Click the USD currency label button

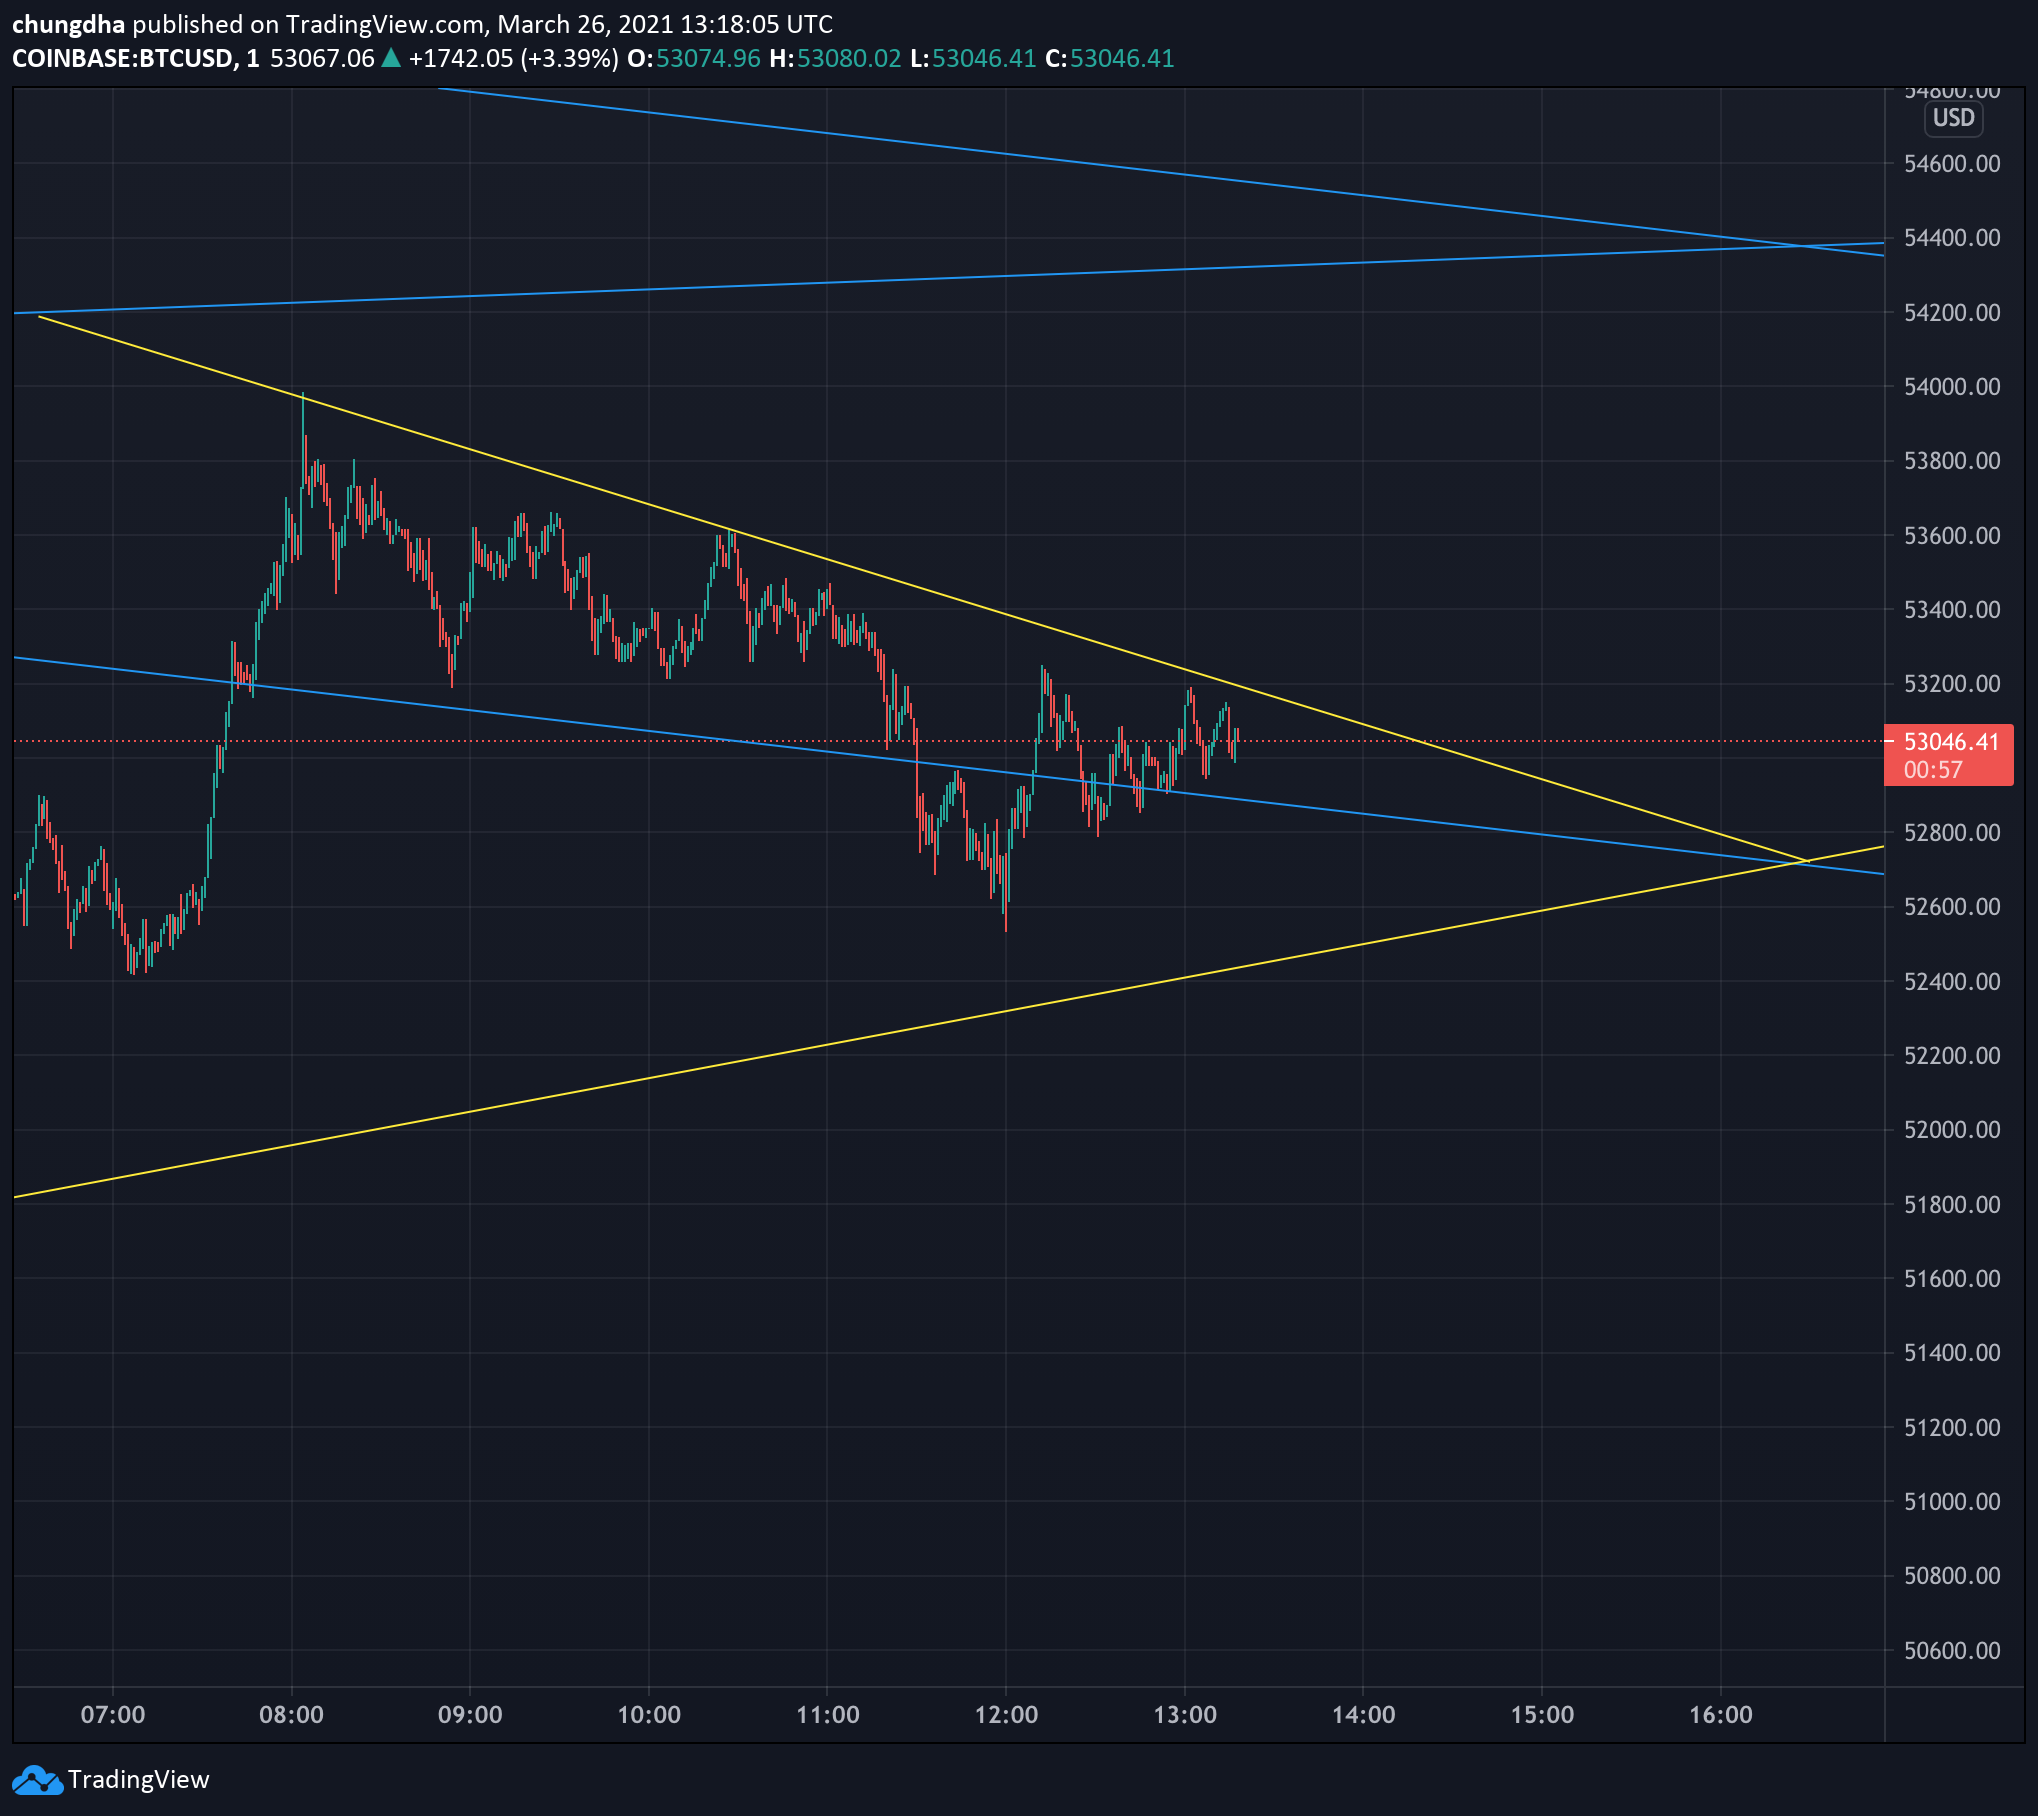1953,118
